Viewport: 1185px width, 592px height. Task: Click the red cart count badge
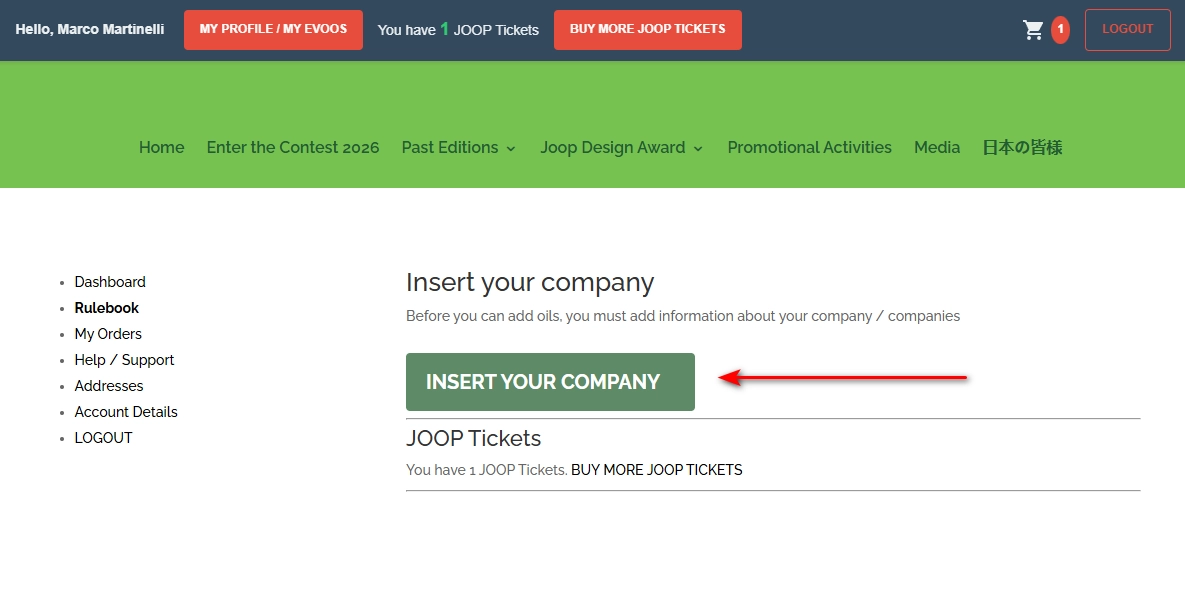click(1060, 30)
